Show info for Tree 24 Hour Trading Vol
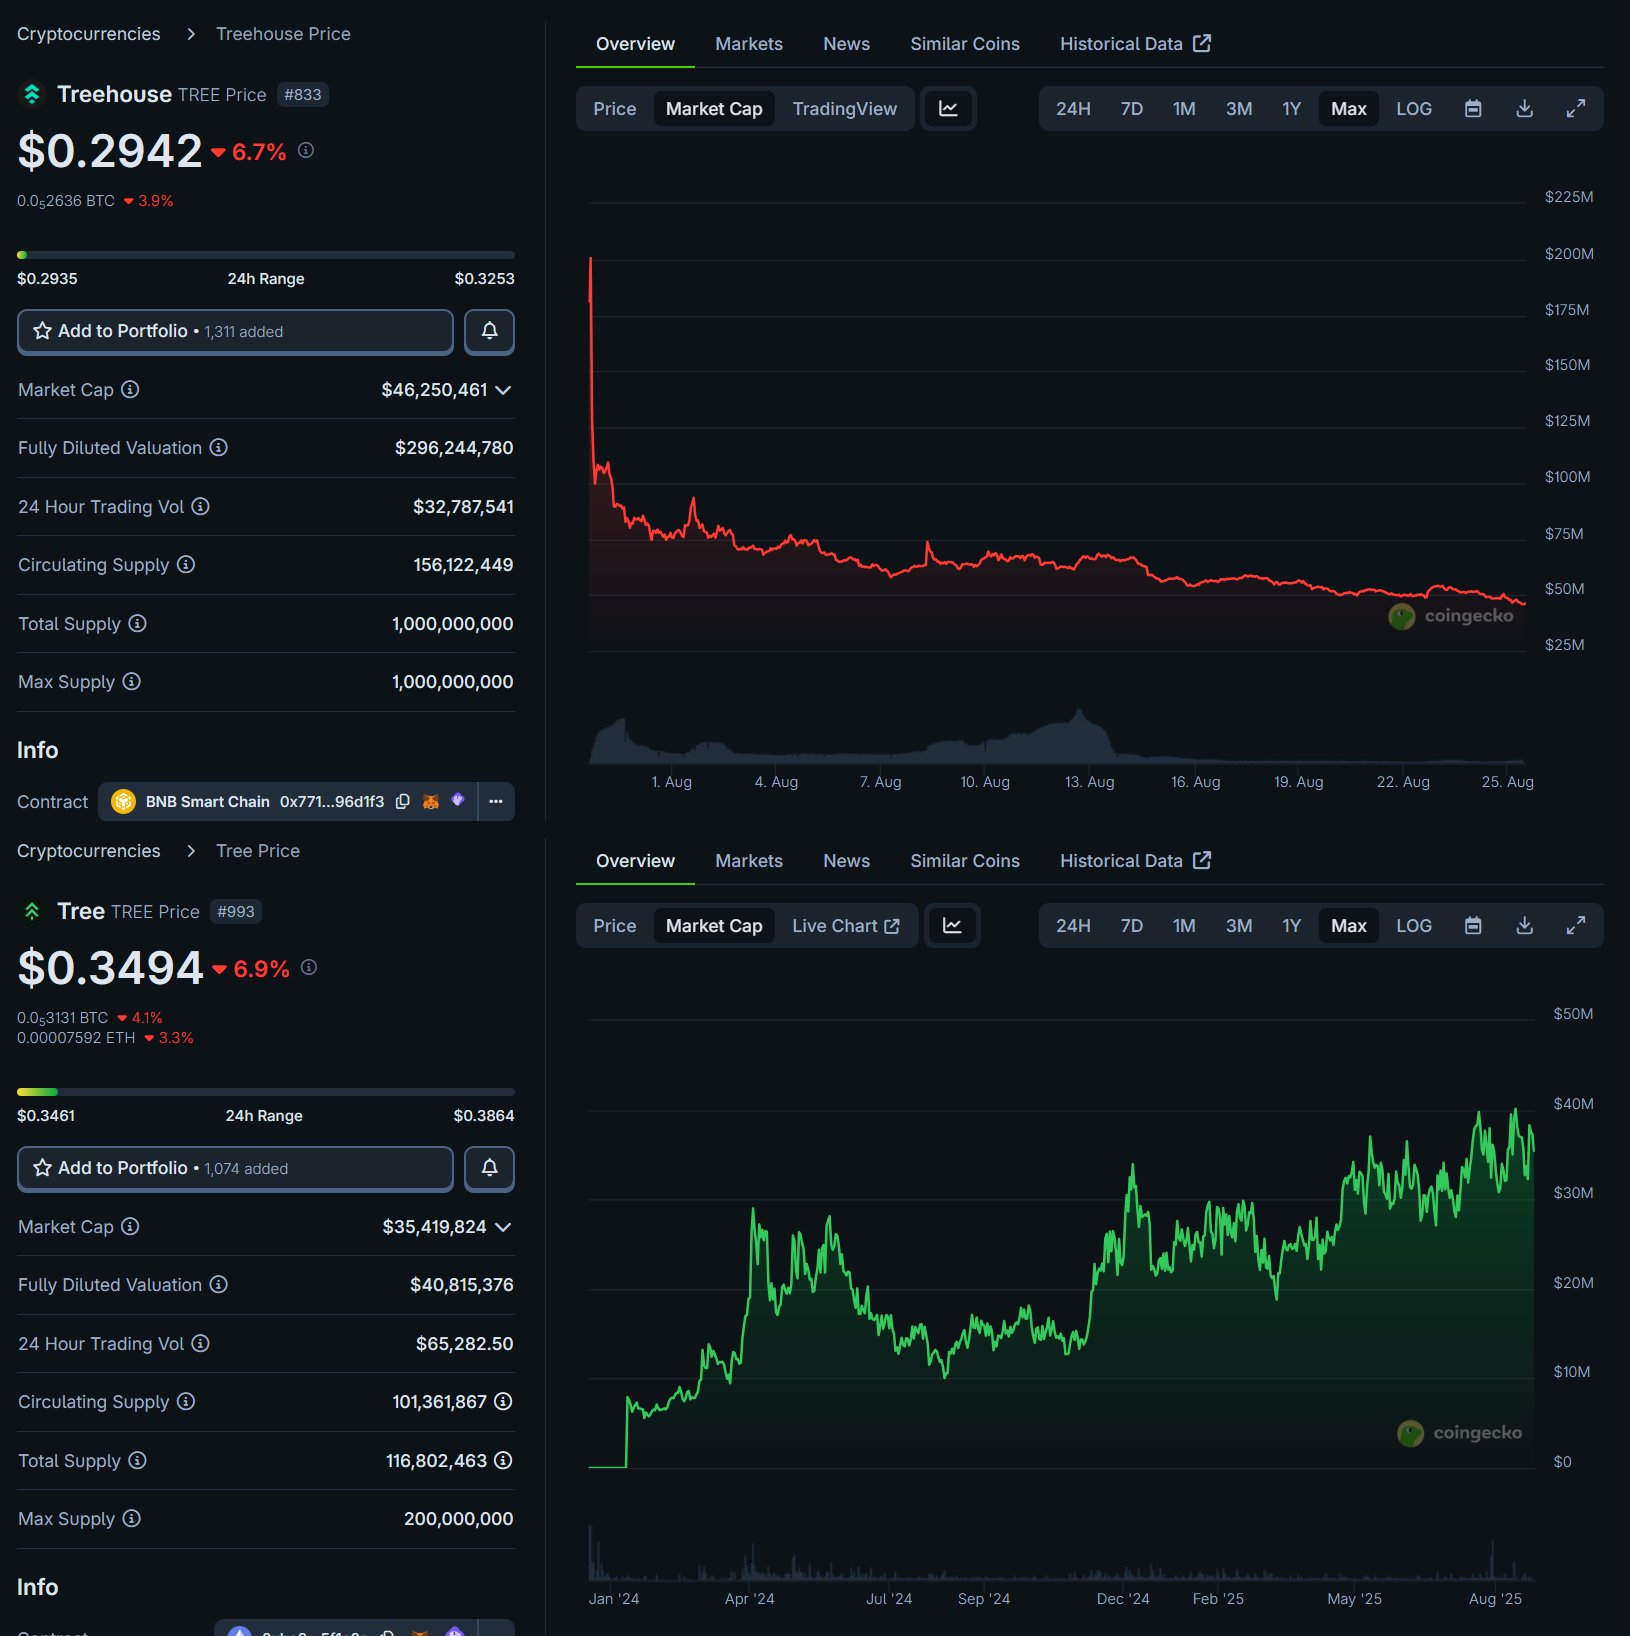 pyautogui.click(x=200, y=1343)
